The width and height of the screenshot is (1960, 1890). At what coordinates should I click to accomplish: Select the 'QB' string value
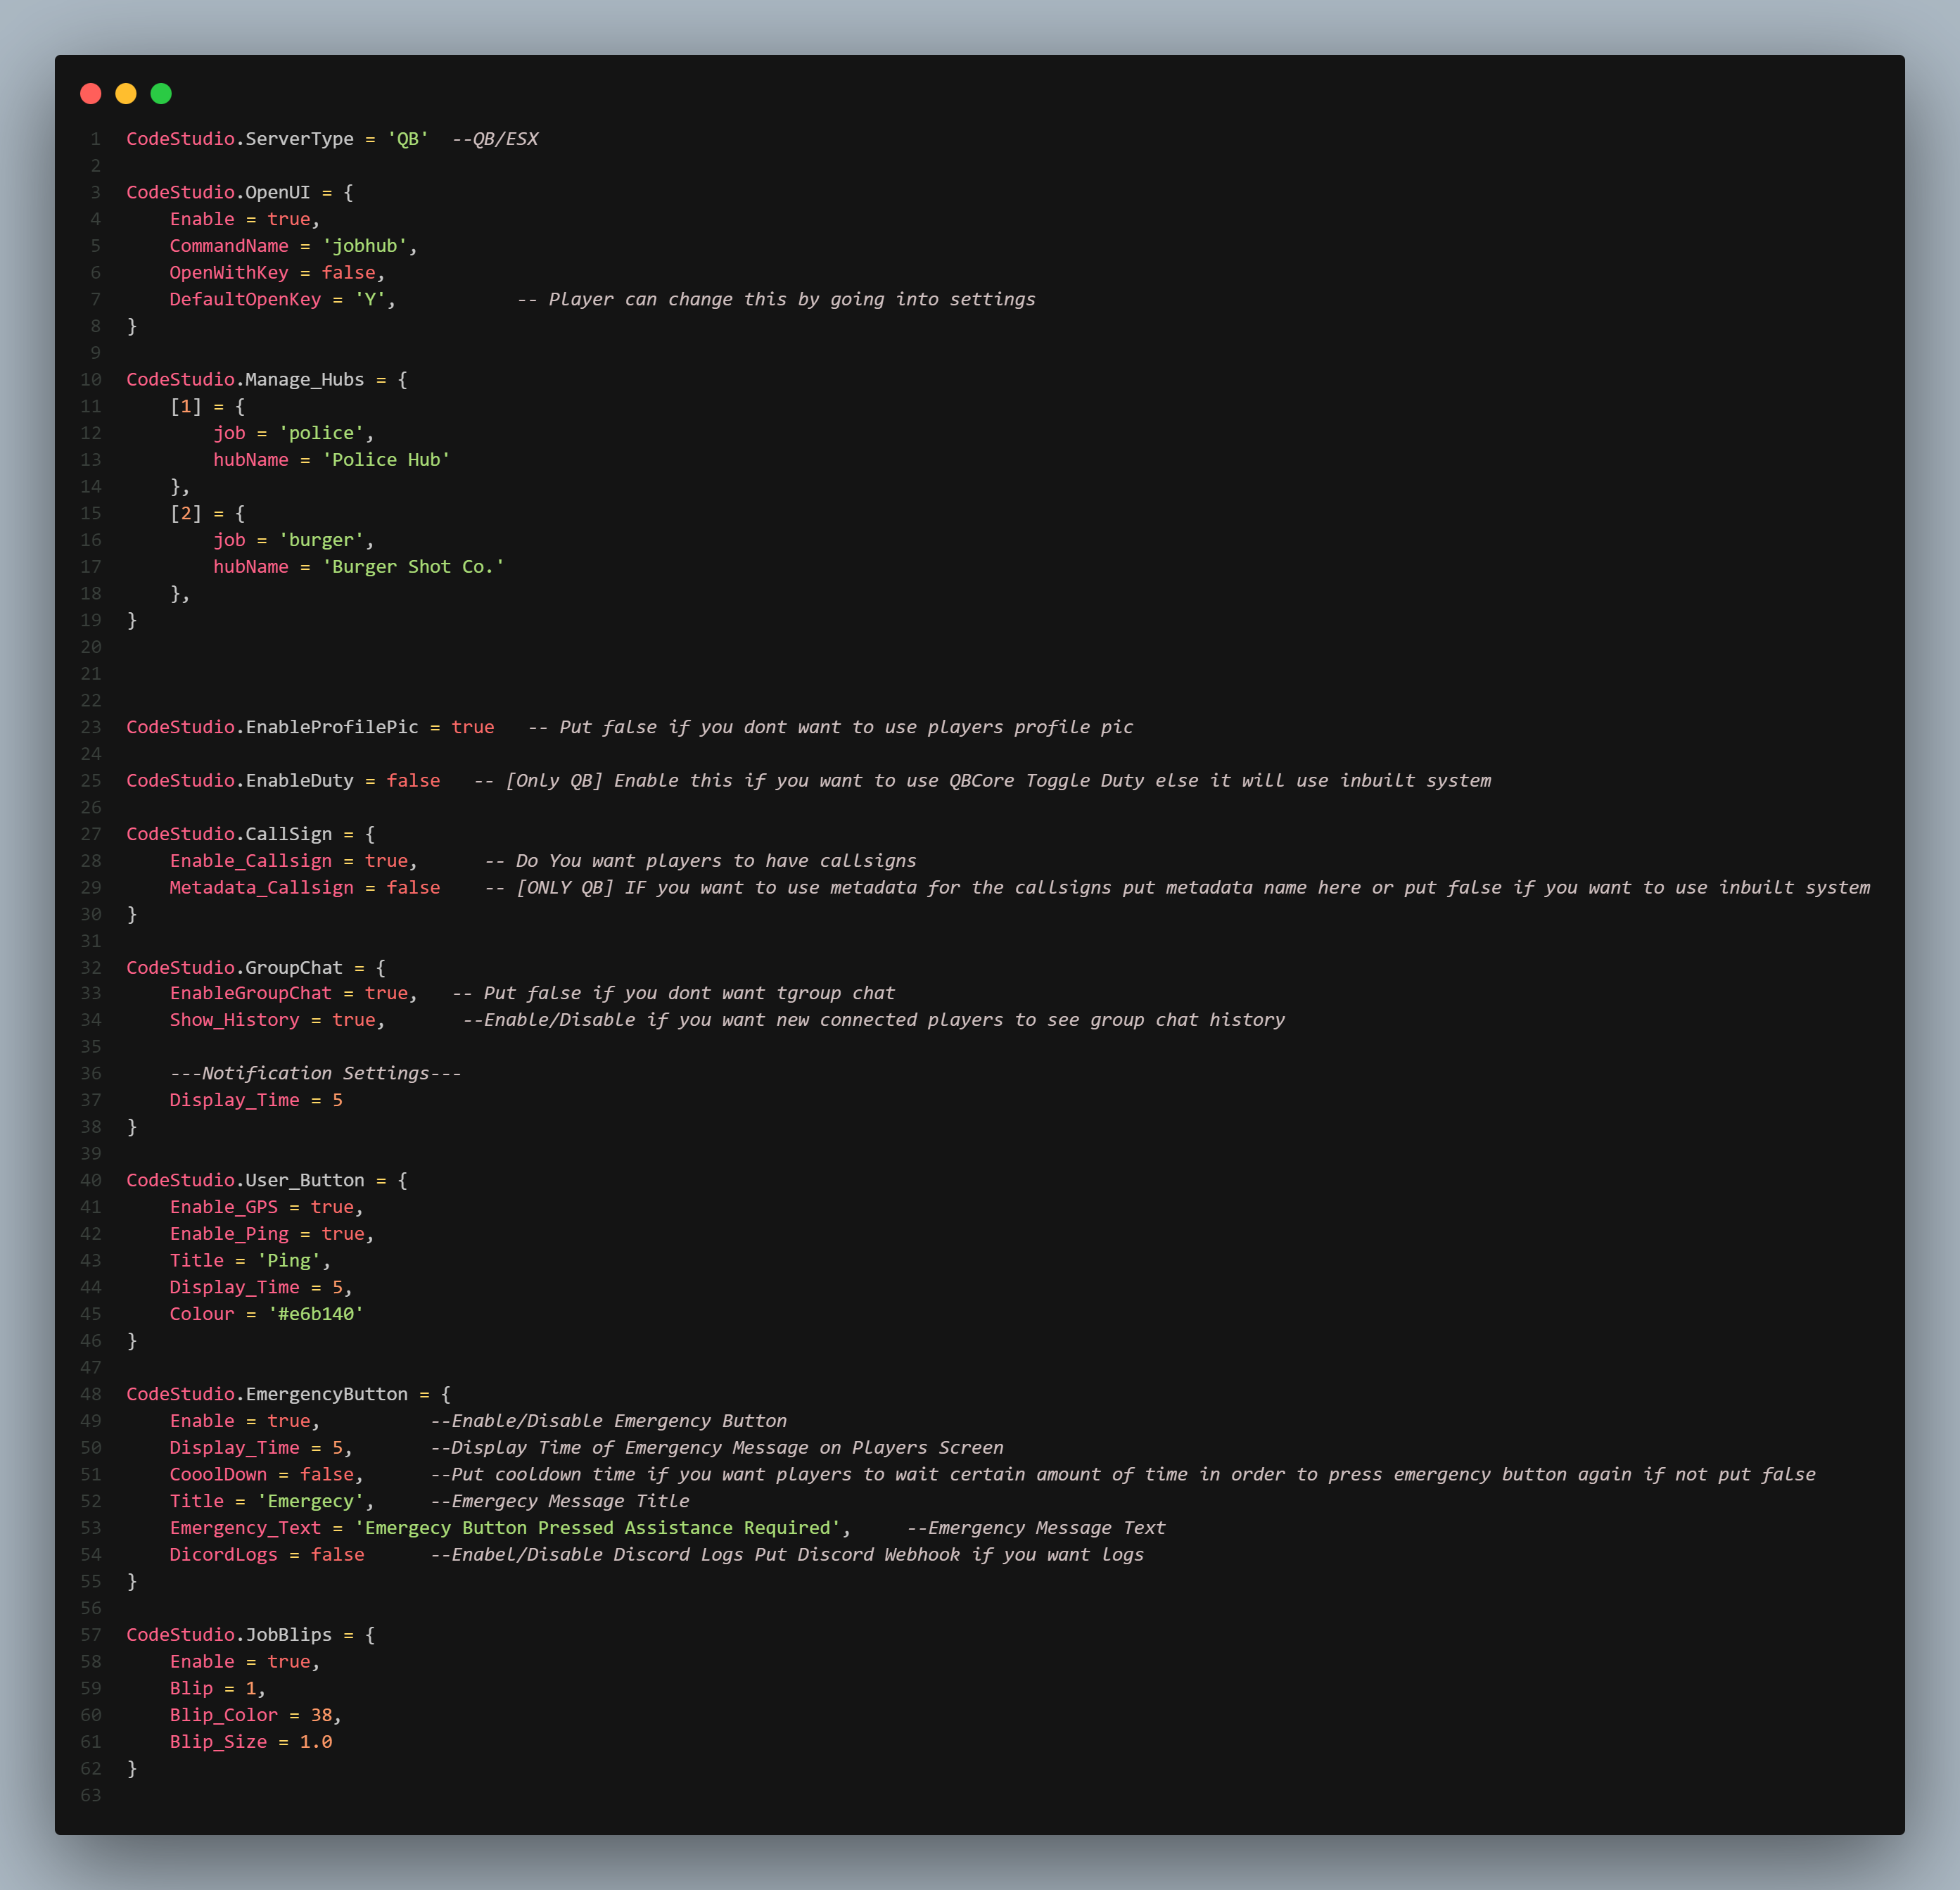[408, 139]
